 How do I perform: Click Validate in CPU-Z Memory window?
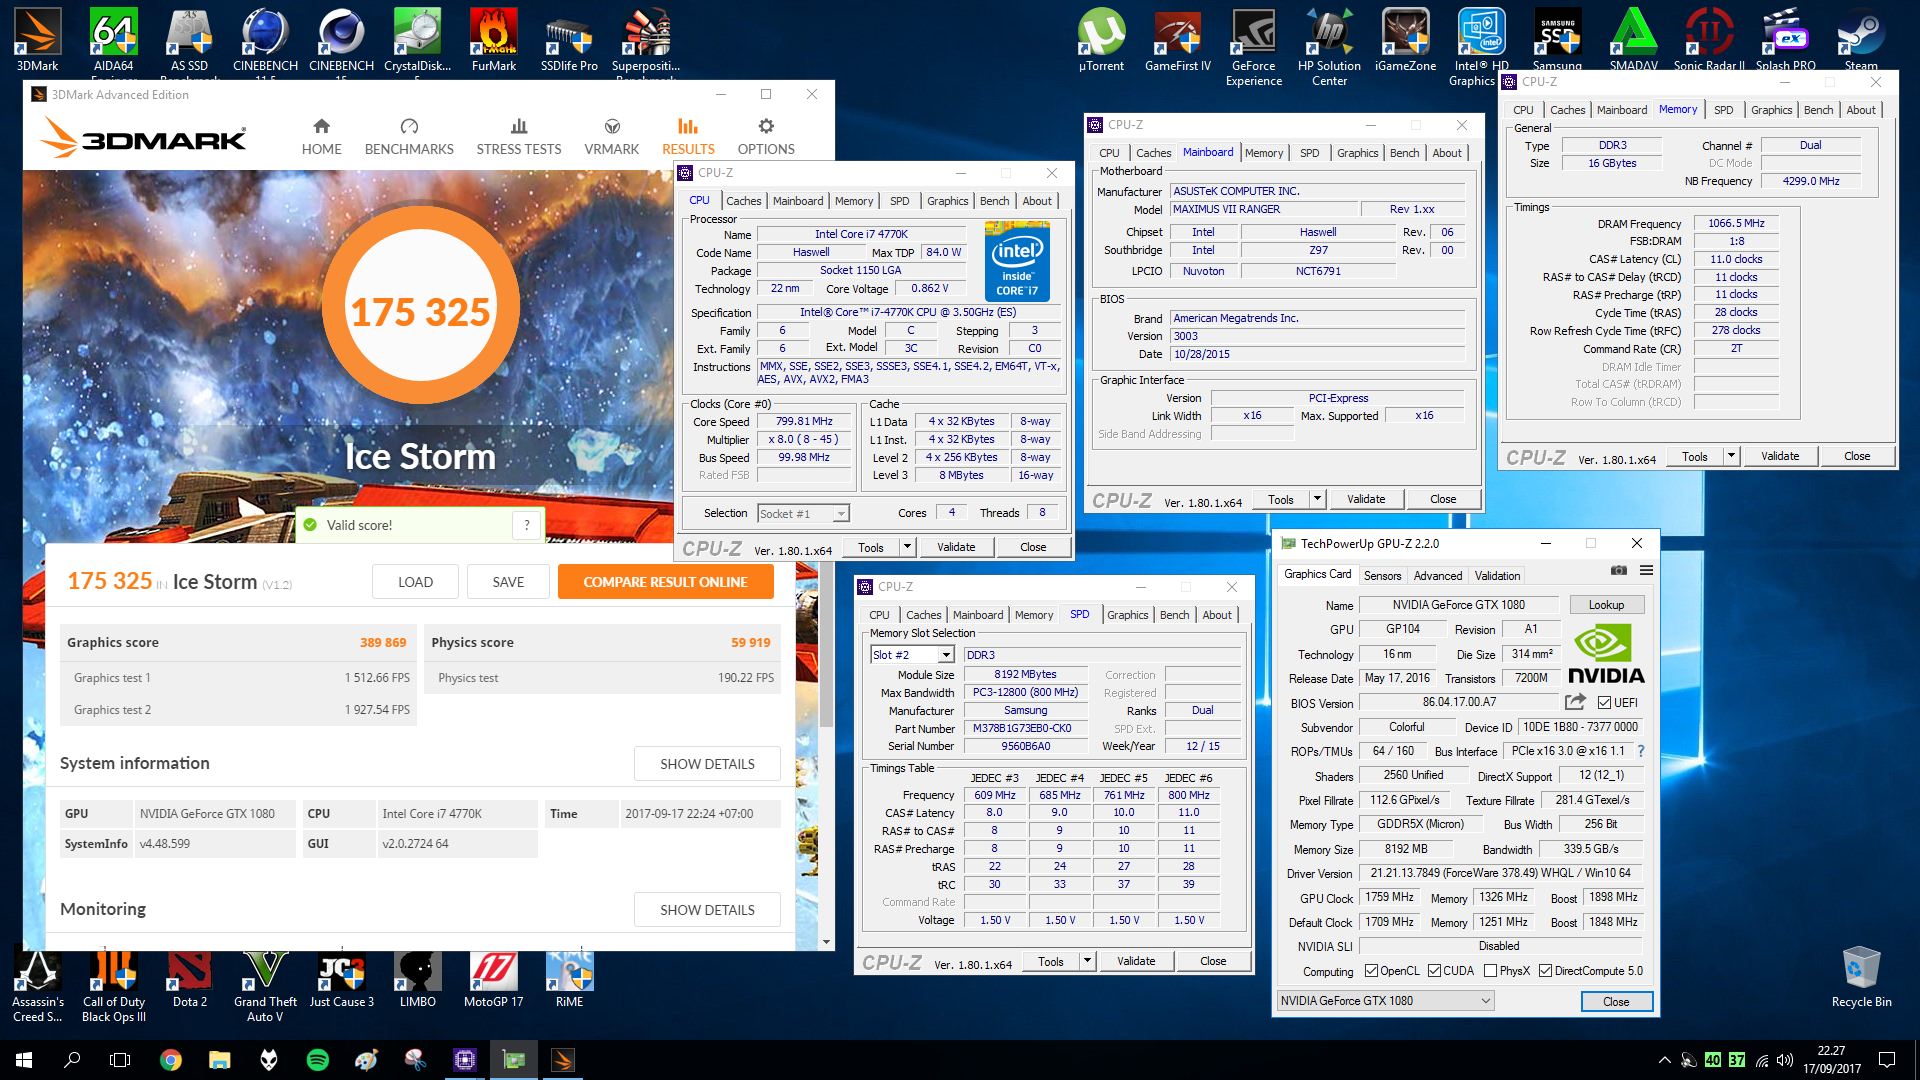coord(1780,457)
